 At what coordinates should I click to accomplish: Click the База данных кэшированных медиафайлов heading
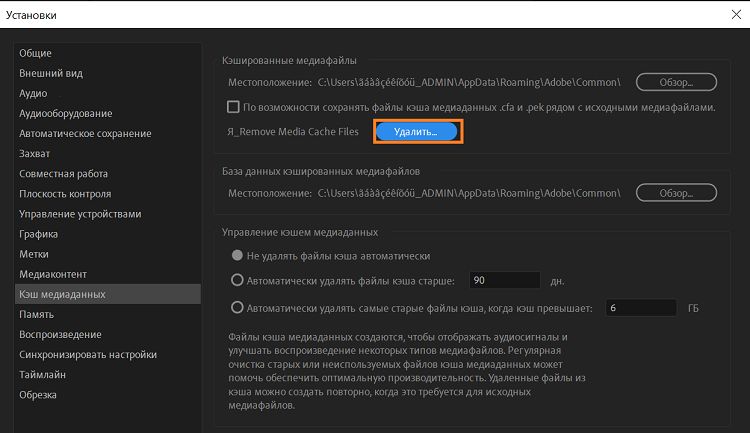321,171
